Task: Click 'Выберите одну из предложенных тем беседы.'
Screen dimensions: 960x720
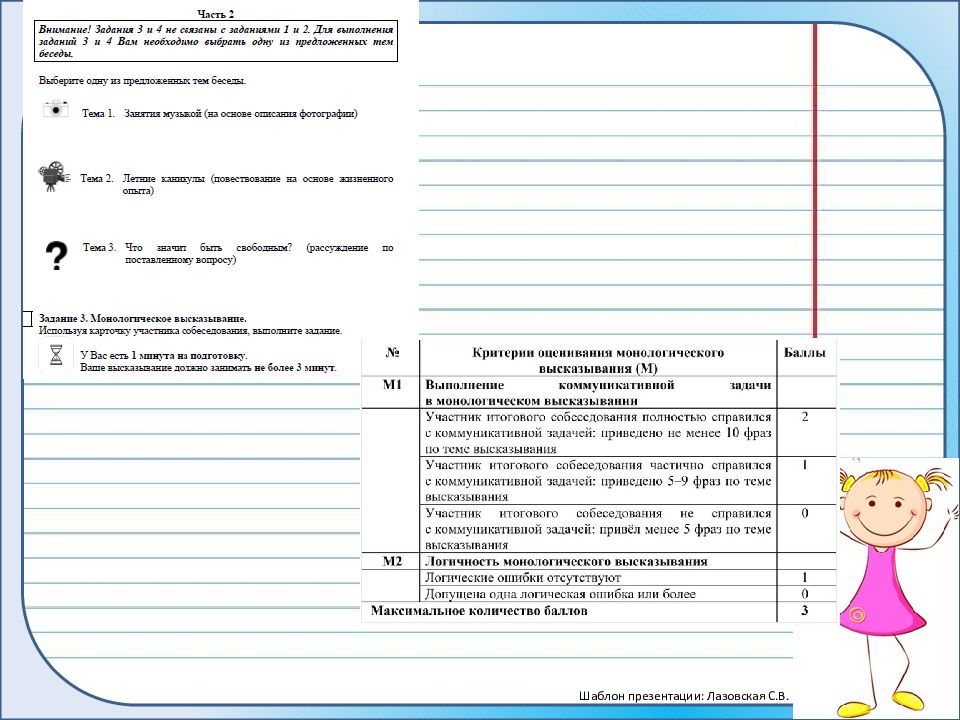Action: click(143, 80)
